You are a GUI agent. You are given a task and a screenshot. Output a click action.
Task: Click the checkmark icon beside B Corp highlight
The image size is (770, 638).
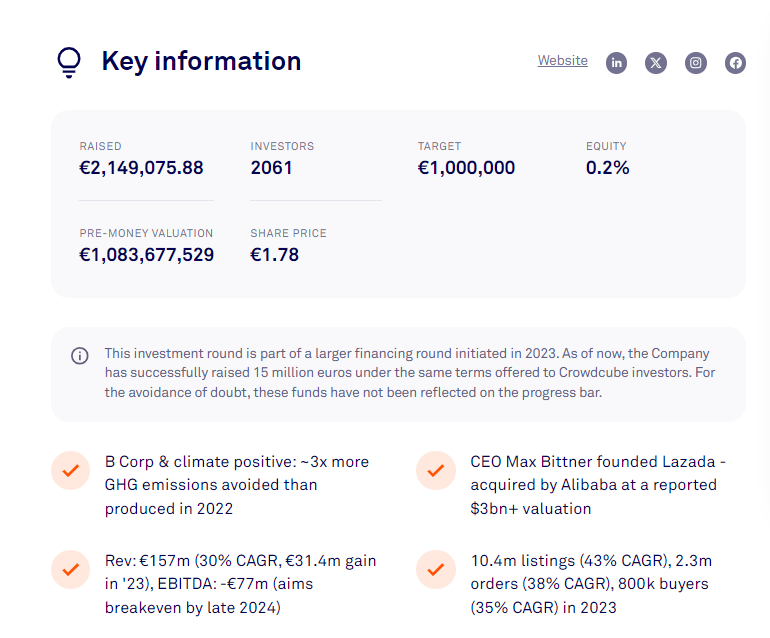pos(70,470)
